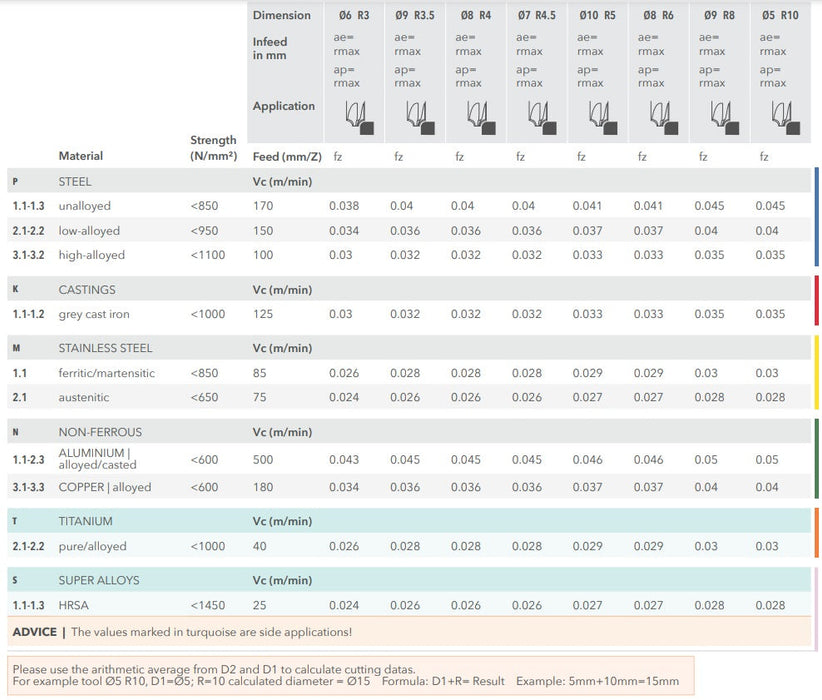The width and height of the screenshot is (822, 700).
Task: Click the application icon under Ø9 R3.5
Action: pos(416,116)
